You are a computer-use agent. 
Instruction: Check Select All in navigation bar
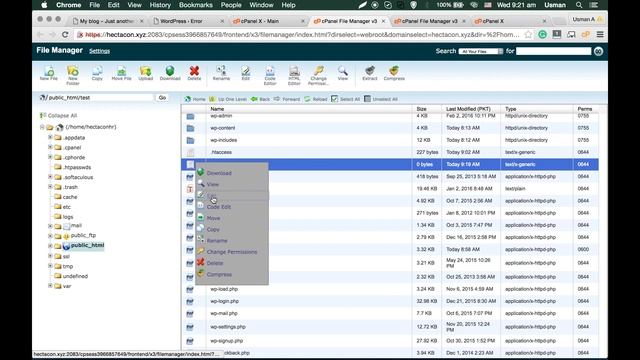pyautogui.click(x=345, y=99)
